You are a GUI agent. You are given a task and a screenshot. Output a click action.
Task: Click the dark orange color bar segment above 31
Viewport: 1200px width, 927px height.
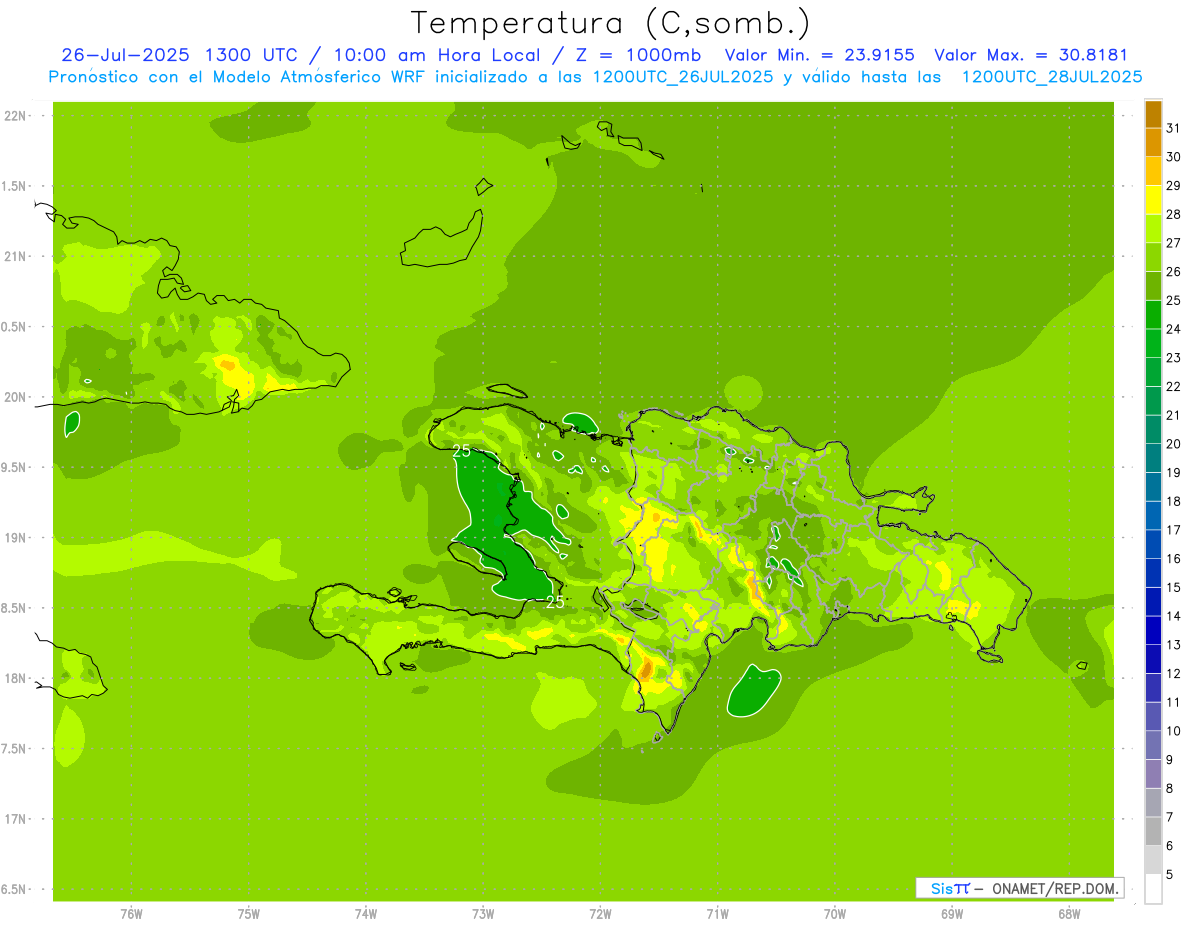1153,114
